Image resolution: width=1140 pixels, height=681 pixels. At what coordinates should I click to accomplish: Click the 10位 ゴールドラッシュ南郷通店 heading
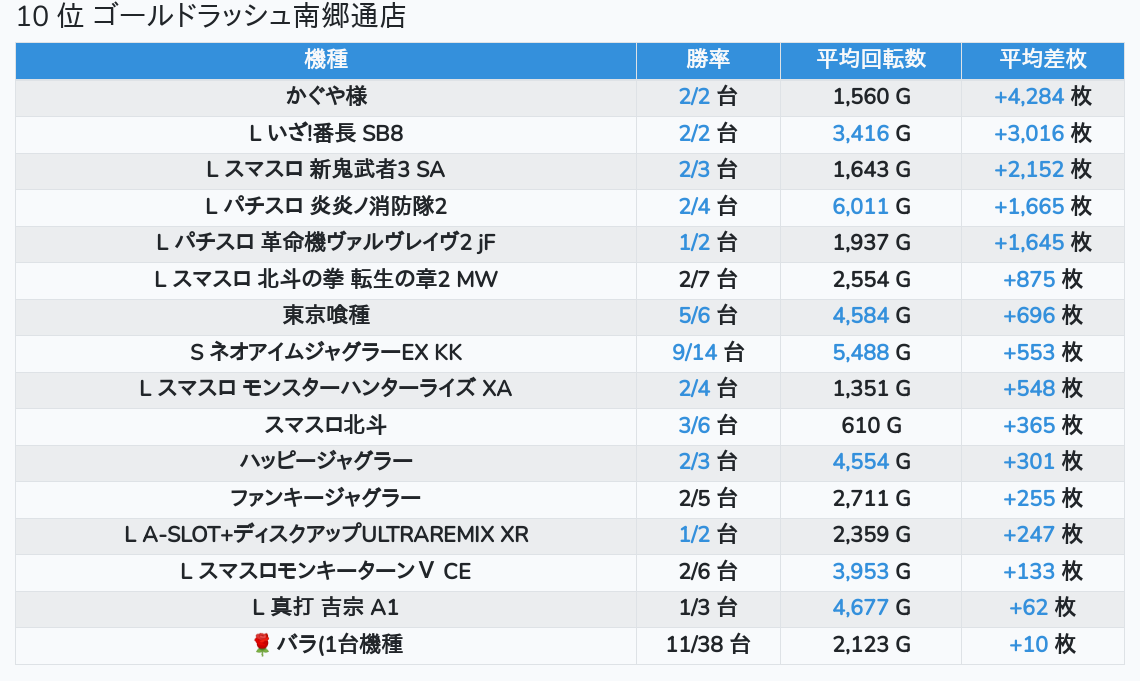click(212, 17)
